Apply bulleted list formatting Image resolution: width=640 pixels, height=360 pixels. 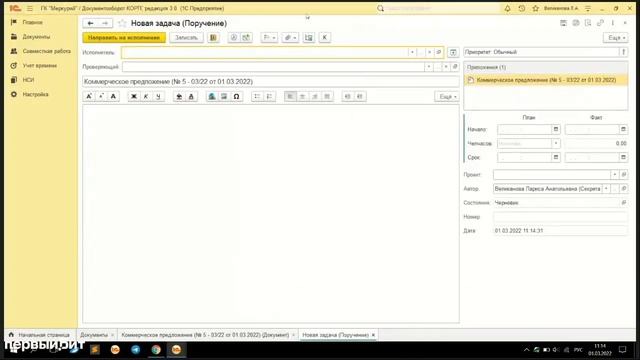pyautogui.click(x=257, y=96)
